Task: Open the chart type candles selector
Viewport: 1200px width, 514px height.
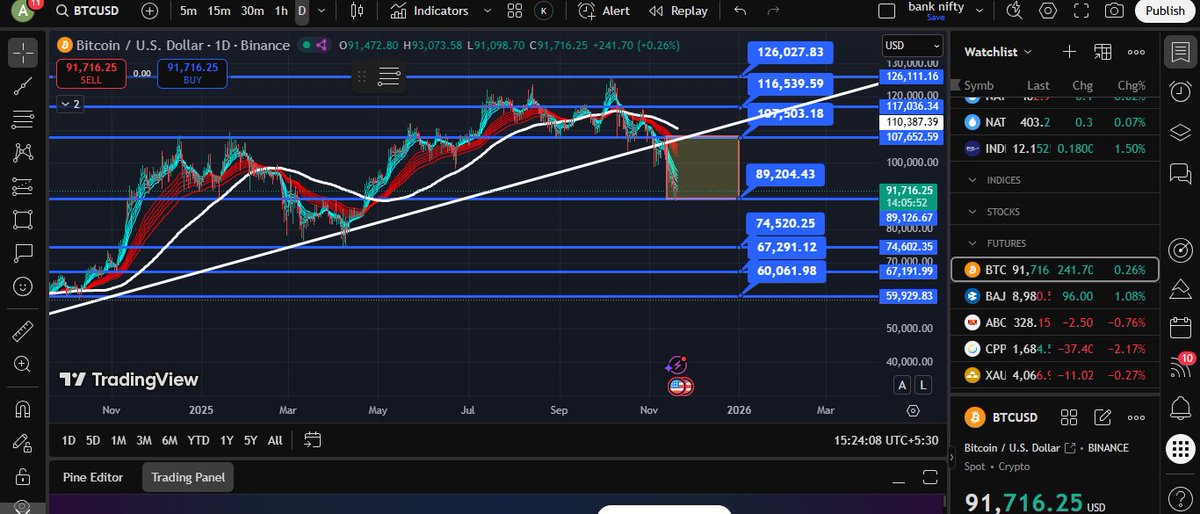Action: tap(359, 11)
